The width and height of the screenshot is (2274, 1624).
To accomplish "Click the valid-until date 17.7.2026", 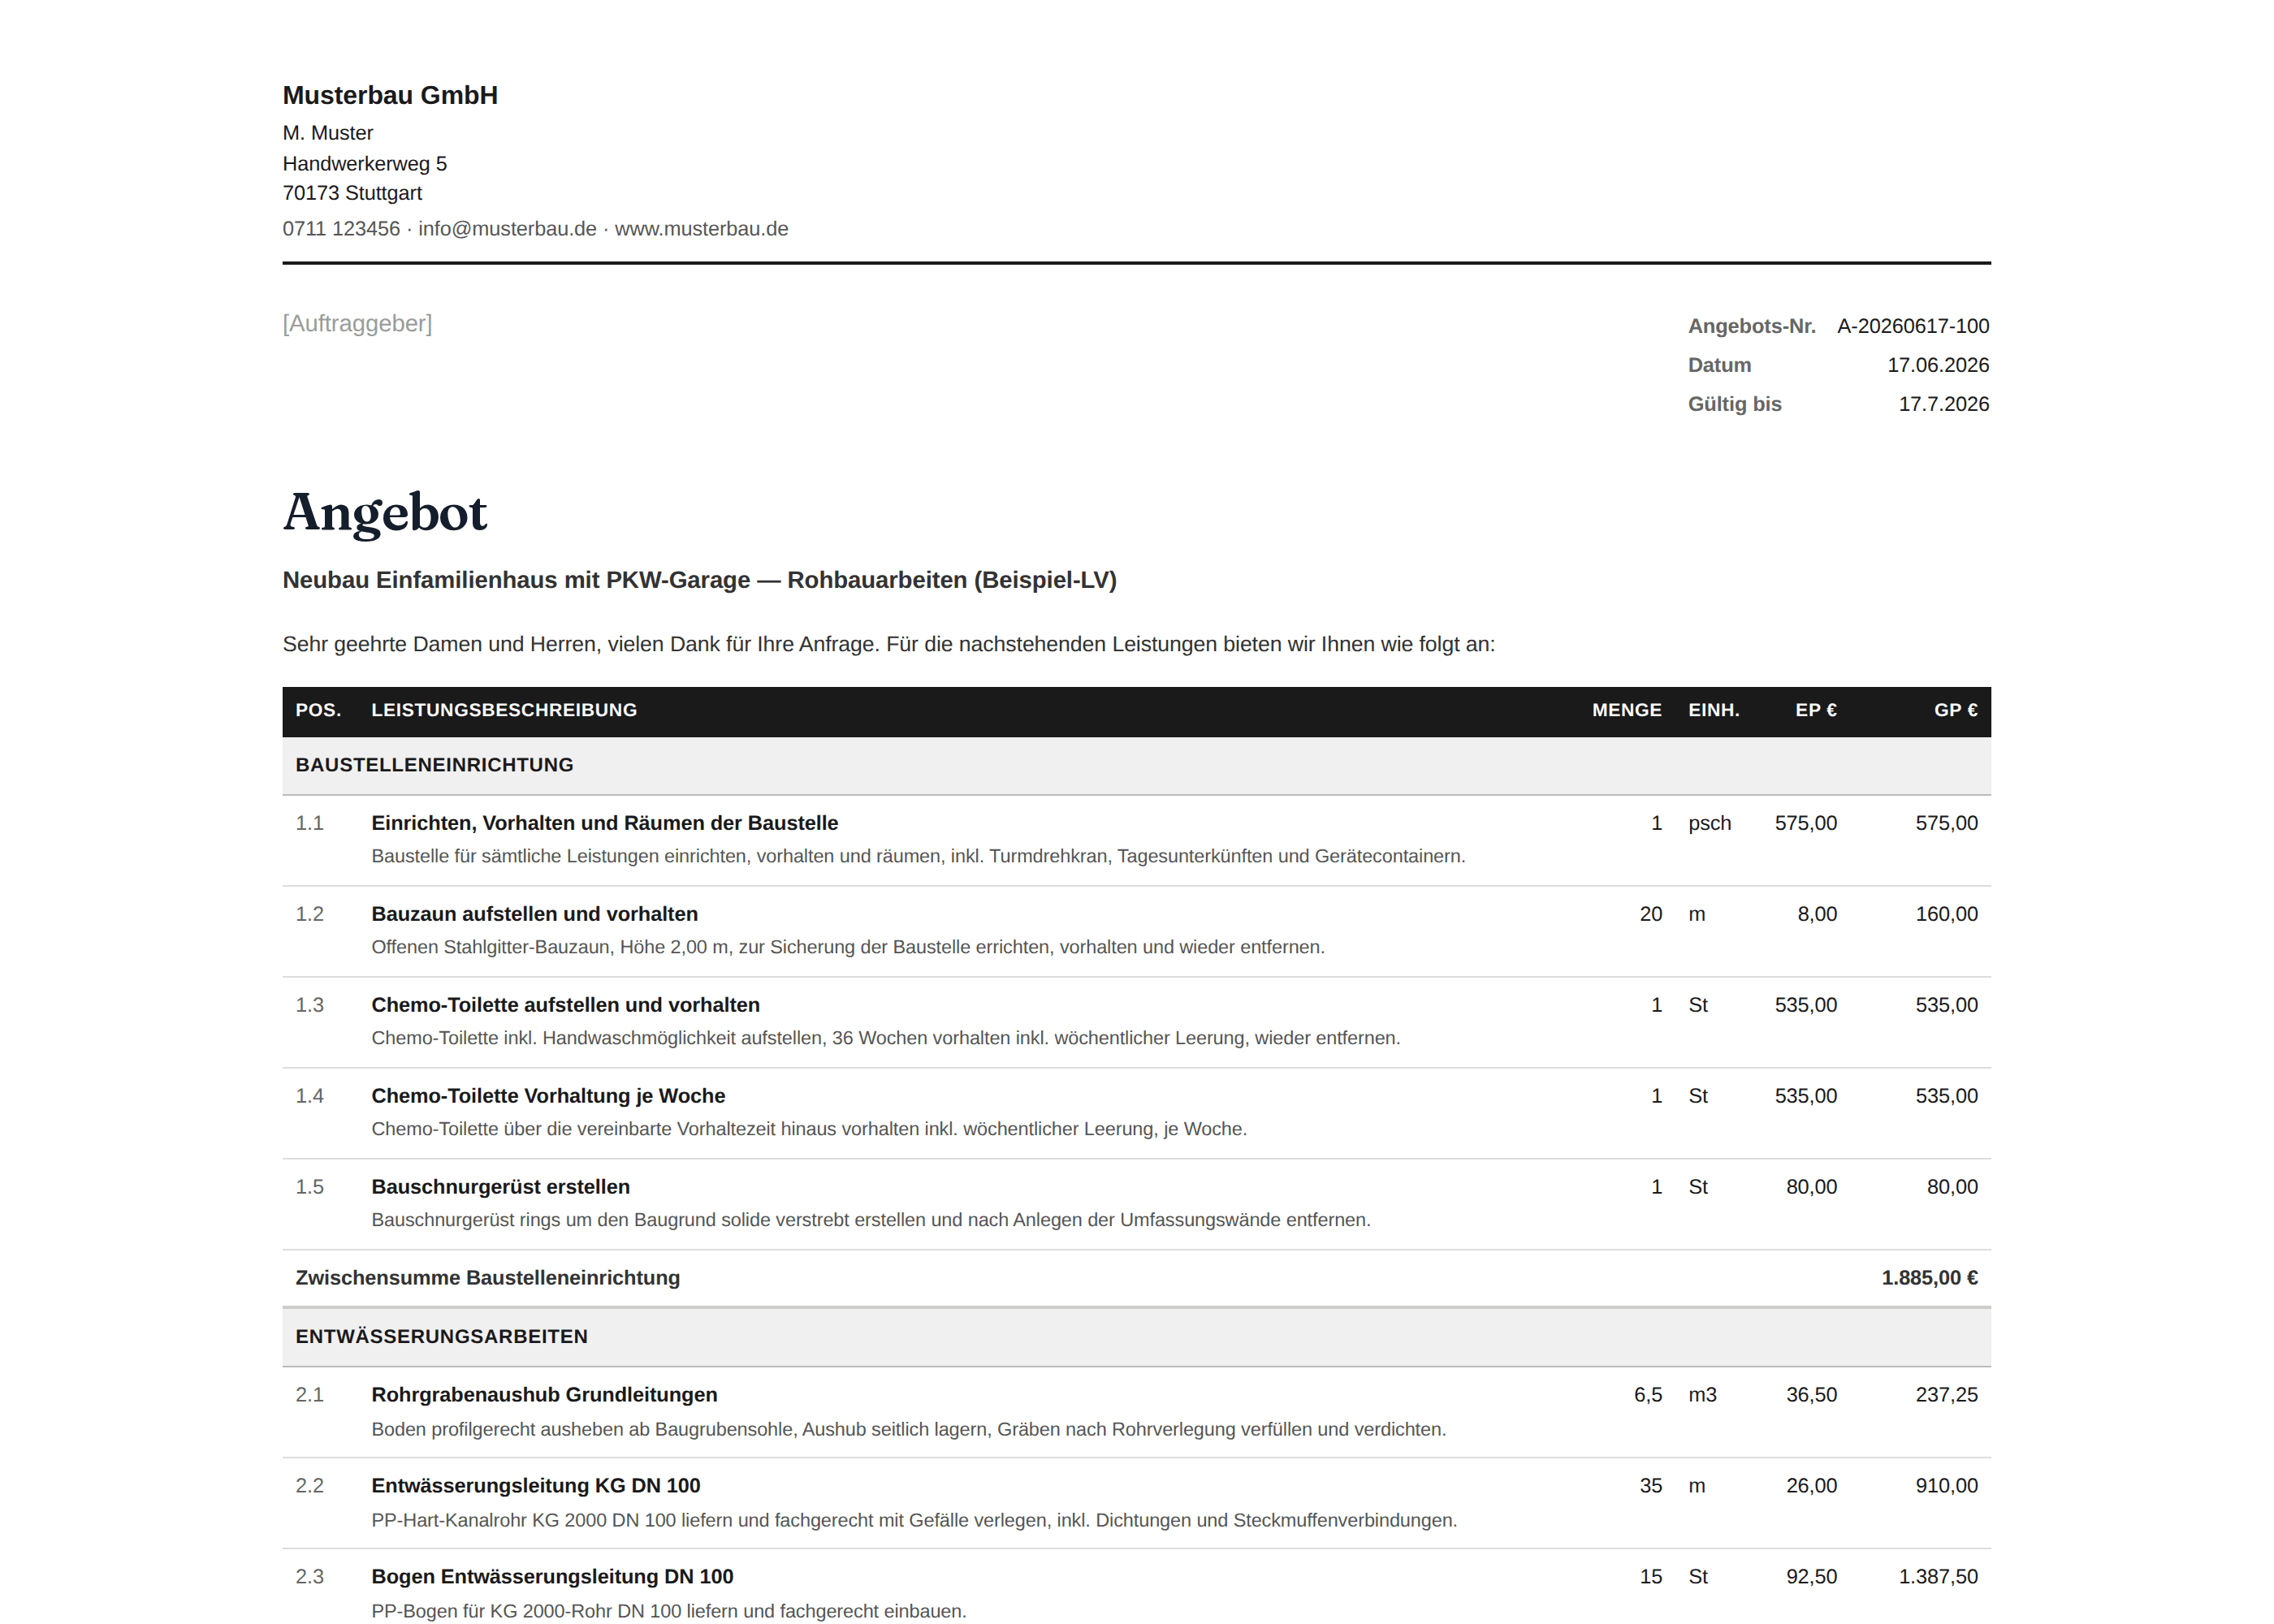I will 1943,404.
